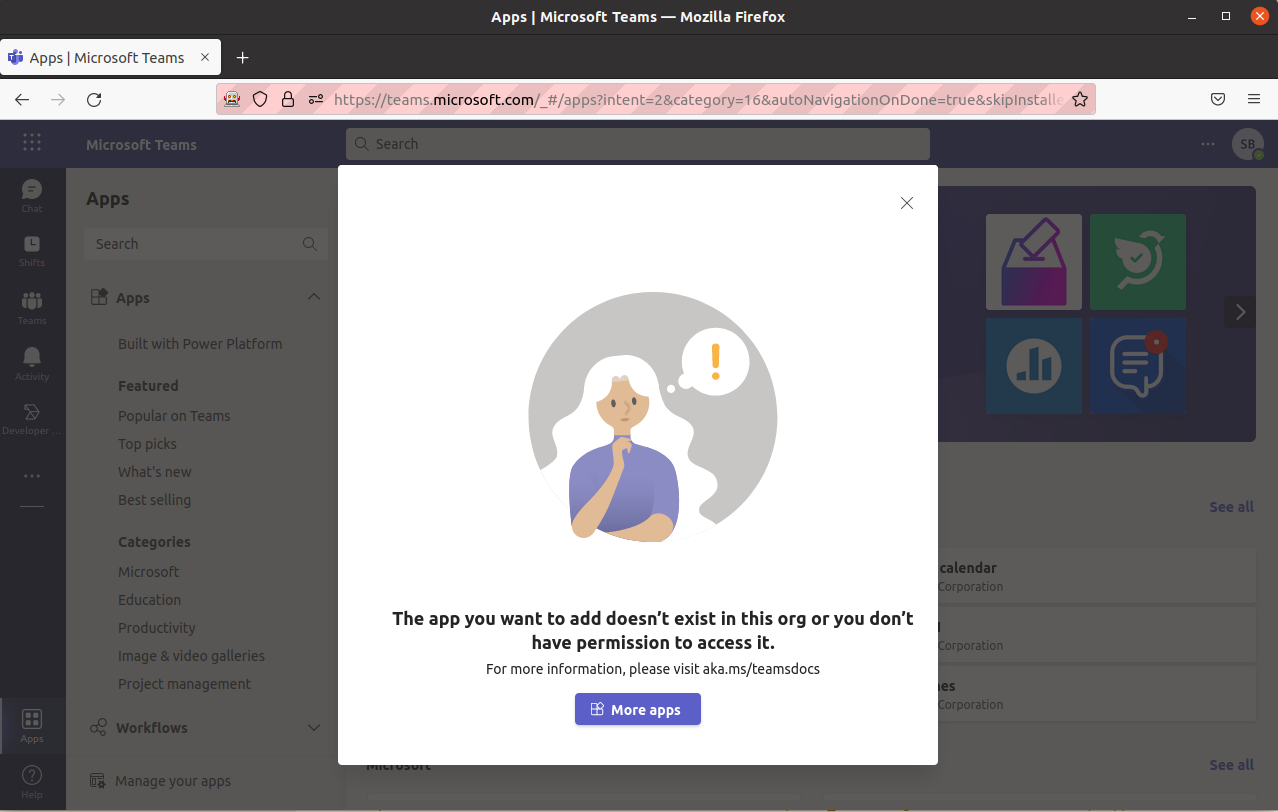This screenshot has height=812, width=1278.
Task: Click the tracking protection shield icon
Action: click(260, 99)
